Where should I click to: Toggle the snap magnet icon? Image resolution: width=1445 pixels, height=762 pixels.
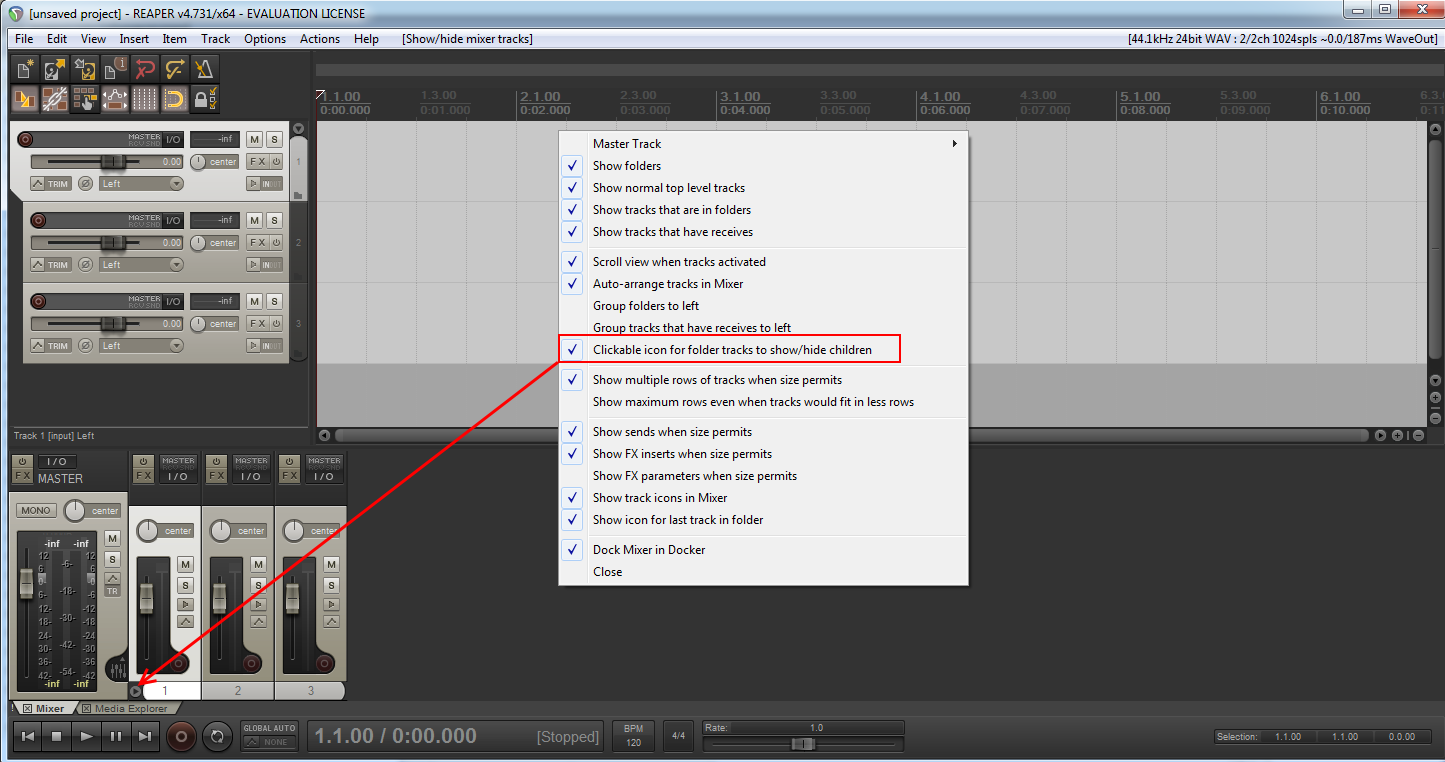pyautogui.click(x=175, y=99)
